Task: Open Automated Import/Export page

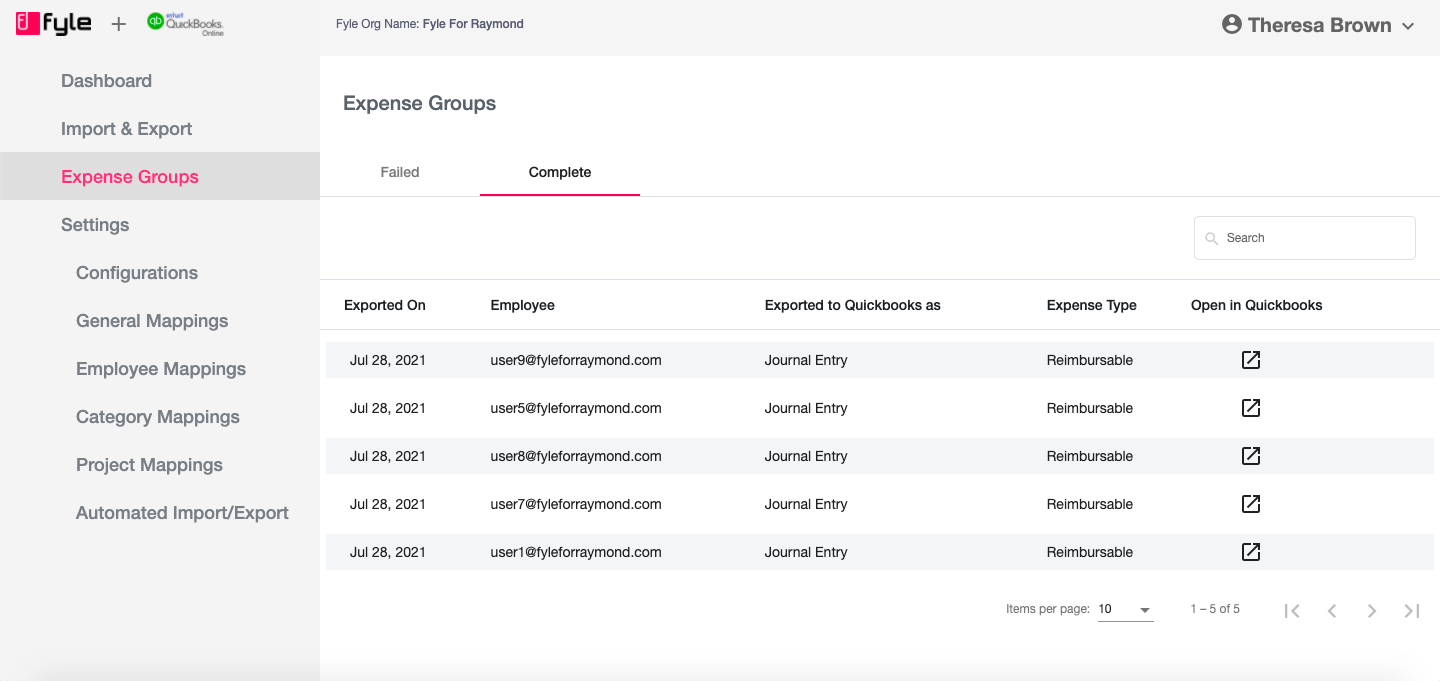Action: [182, 513]
